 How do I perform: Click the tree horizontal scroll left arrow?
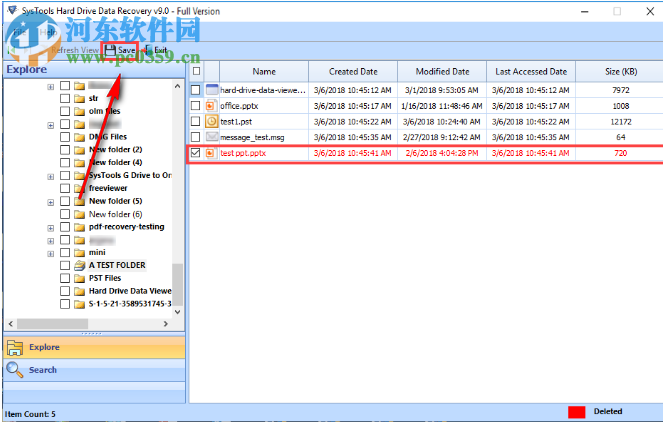(x=11, y=324)
